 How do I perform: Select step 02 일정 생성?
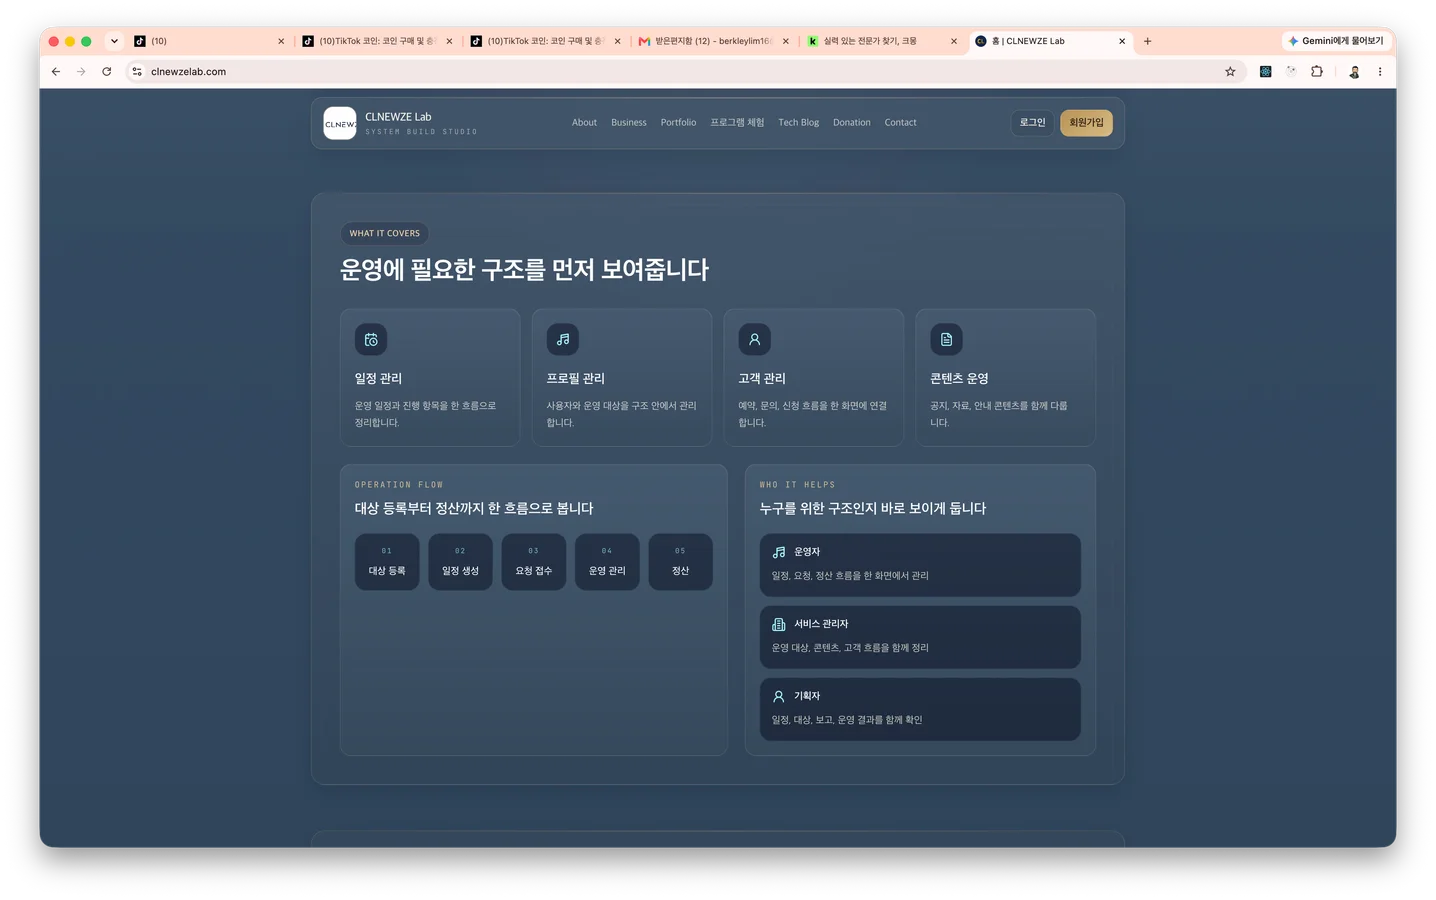460,562
